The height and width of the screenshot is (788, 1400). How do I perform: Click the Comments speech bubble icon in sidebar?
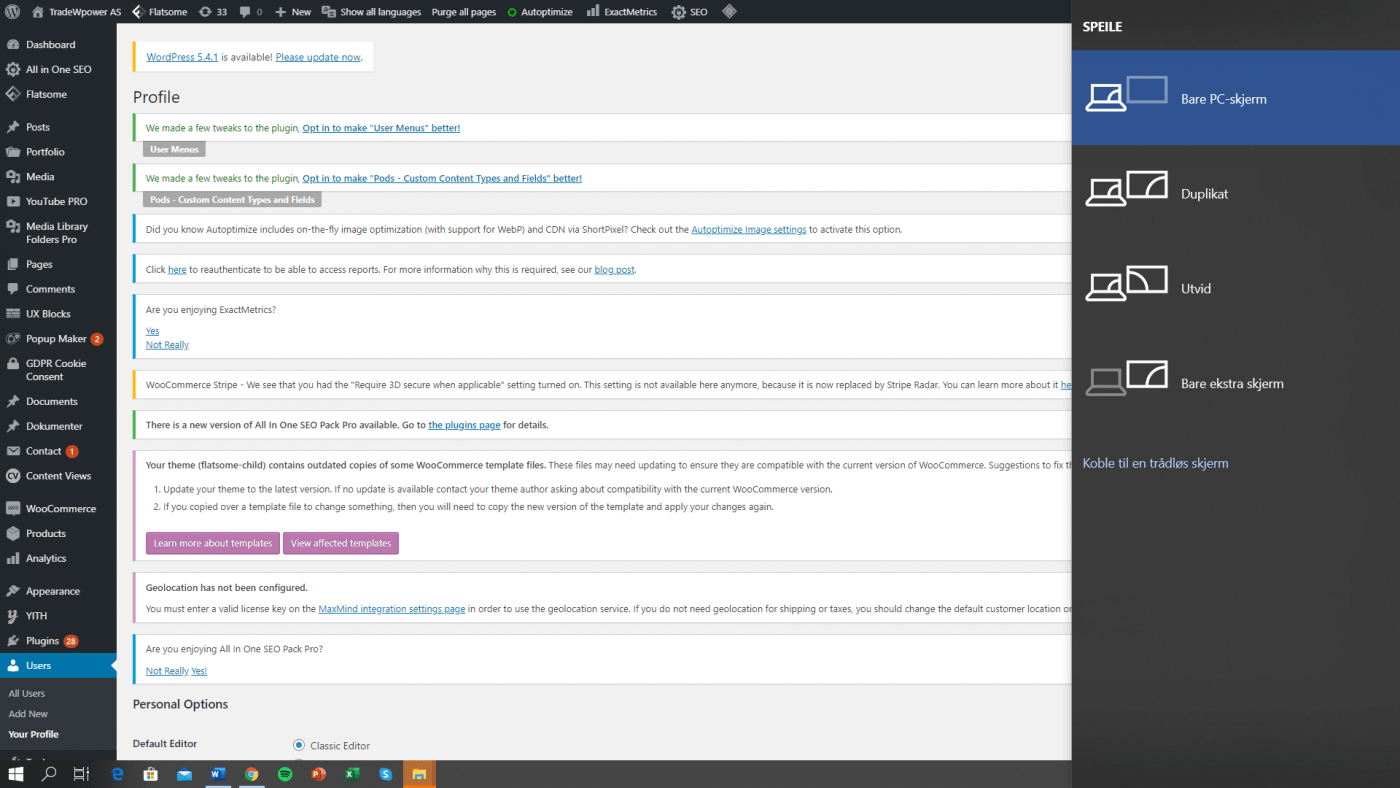(x=13, y=289)
